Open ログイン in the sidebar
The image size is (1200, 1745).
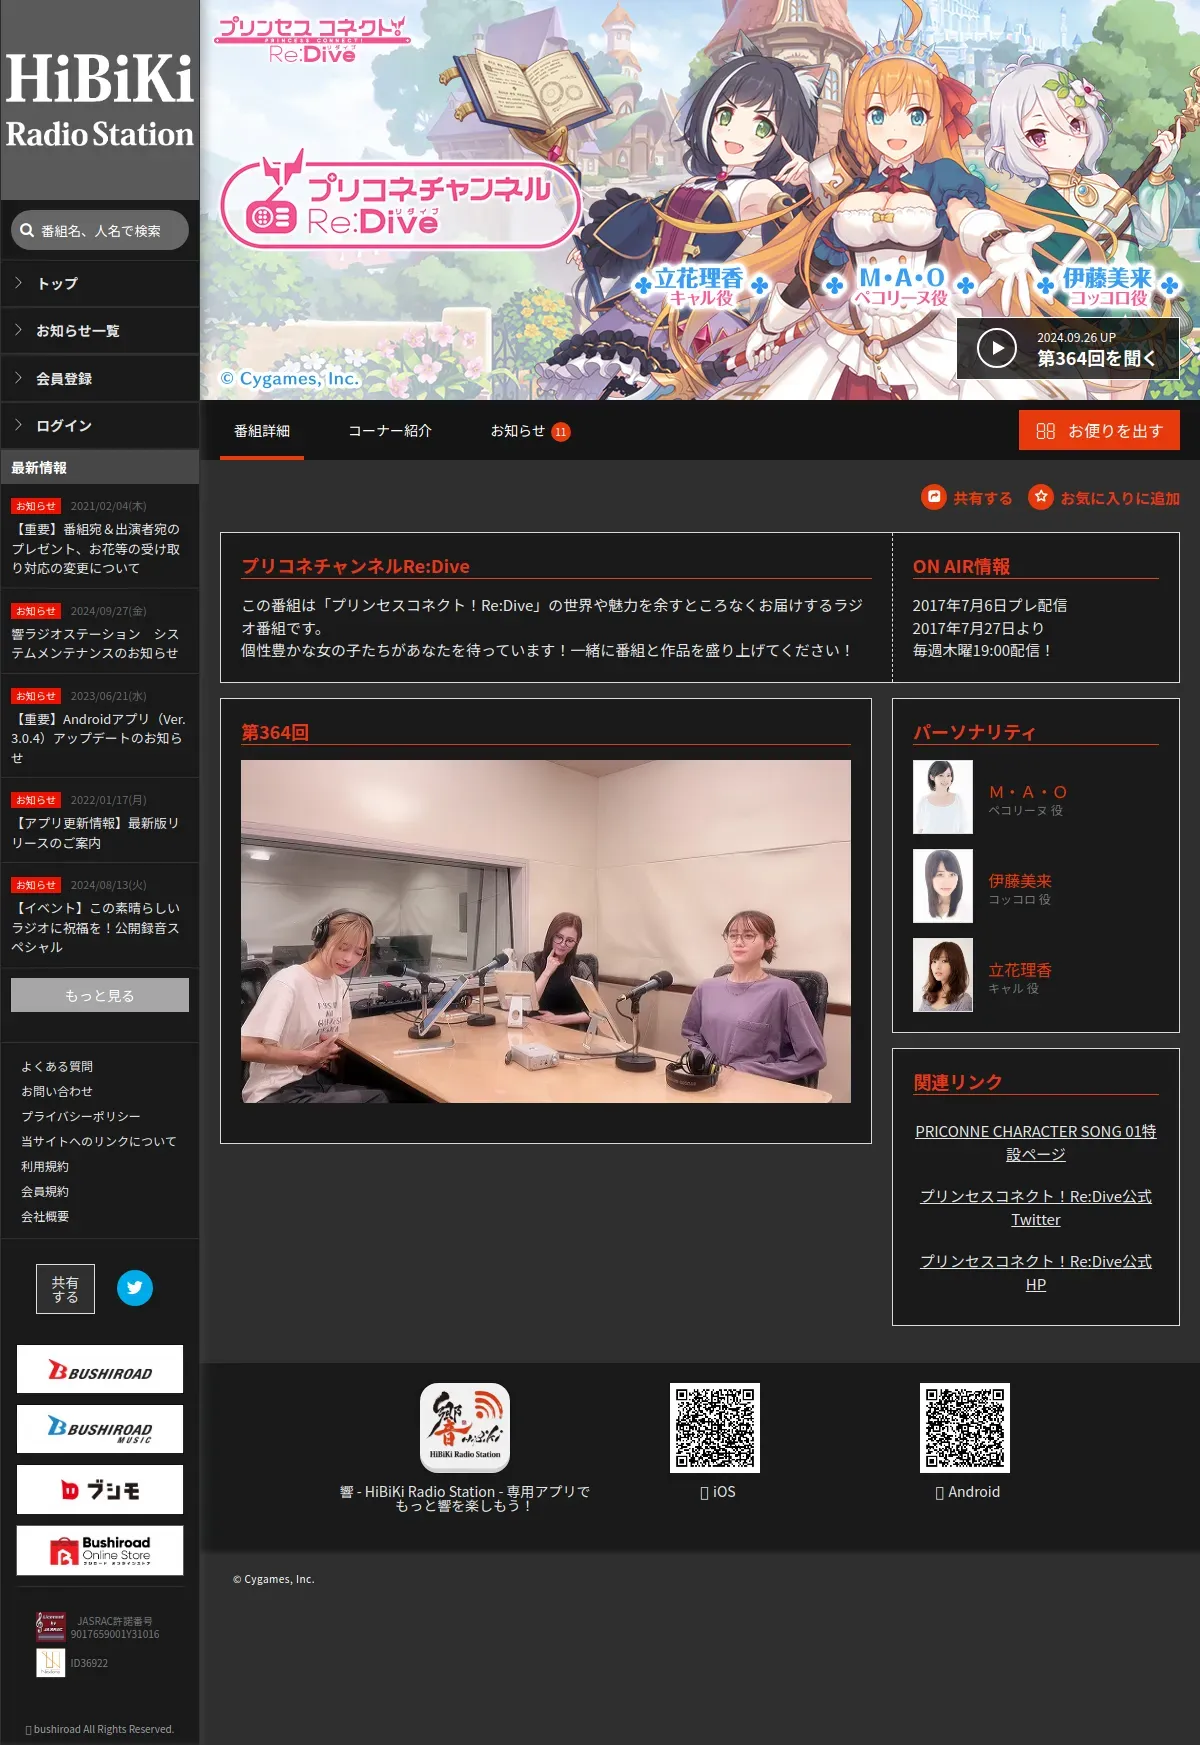100,426
